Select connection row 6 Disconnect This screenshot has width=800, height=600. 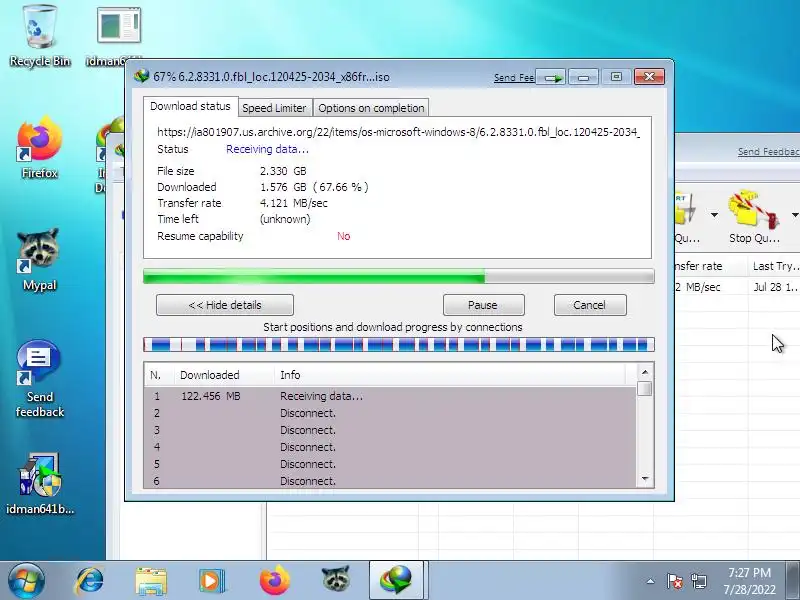click(390, 481)
